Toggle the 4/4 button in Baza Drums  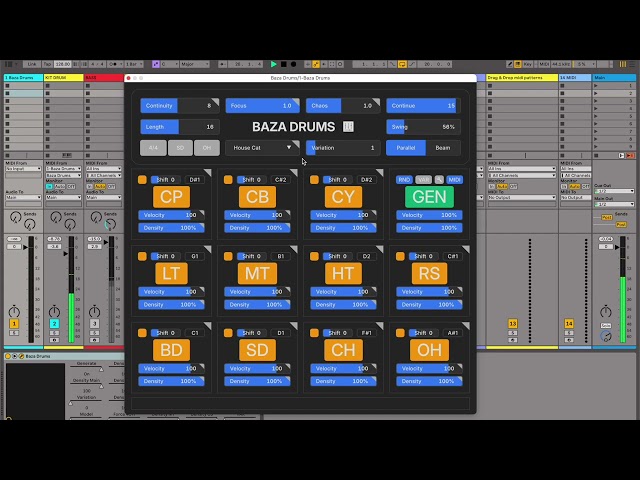153,148
